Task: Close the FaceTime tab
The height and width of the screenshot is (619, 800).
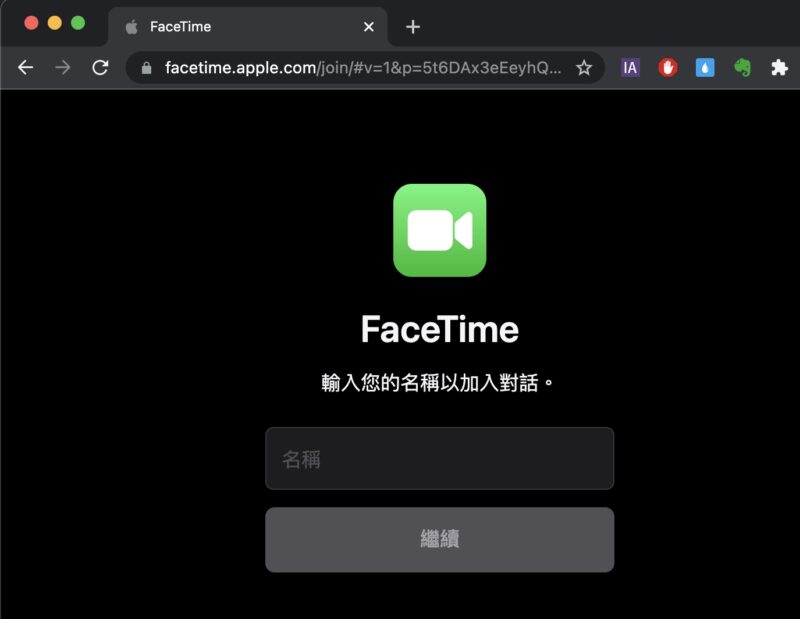Action: pyautogui.click(x=367, y=27)
